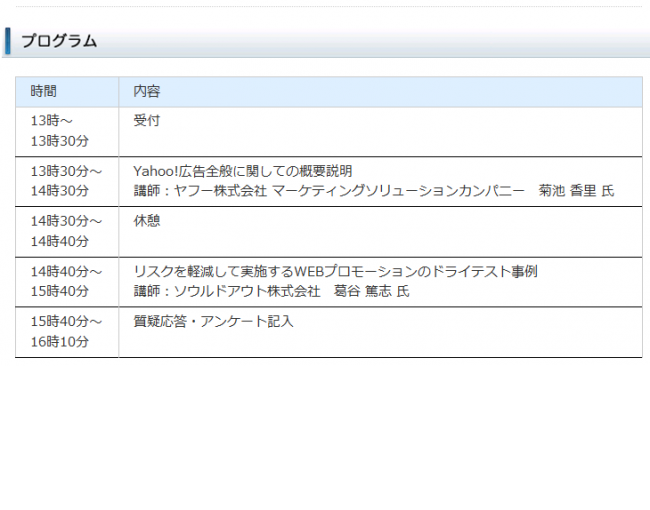The height and width of the screenshot is (510, 650).
Task: Click the 13時30分～14時30分 time cell
Action: (x=67, y=181)
